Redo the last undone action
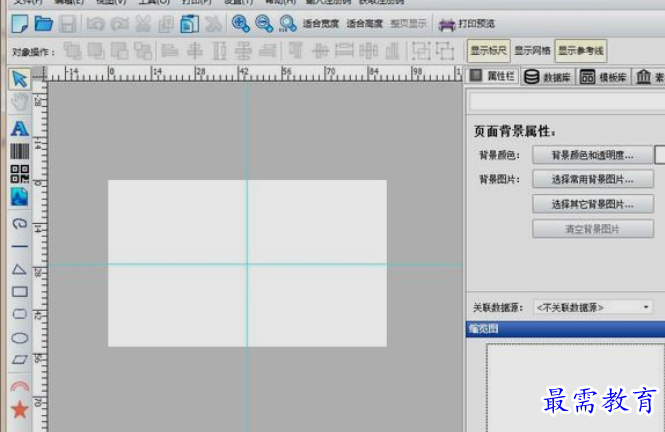 (120, 24)
